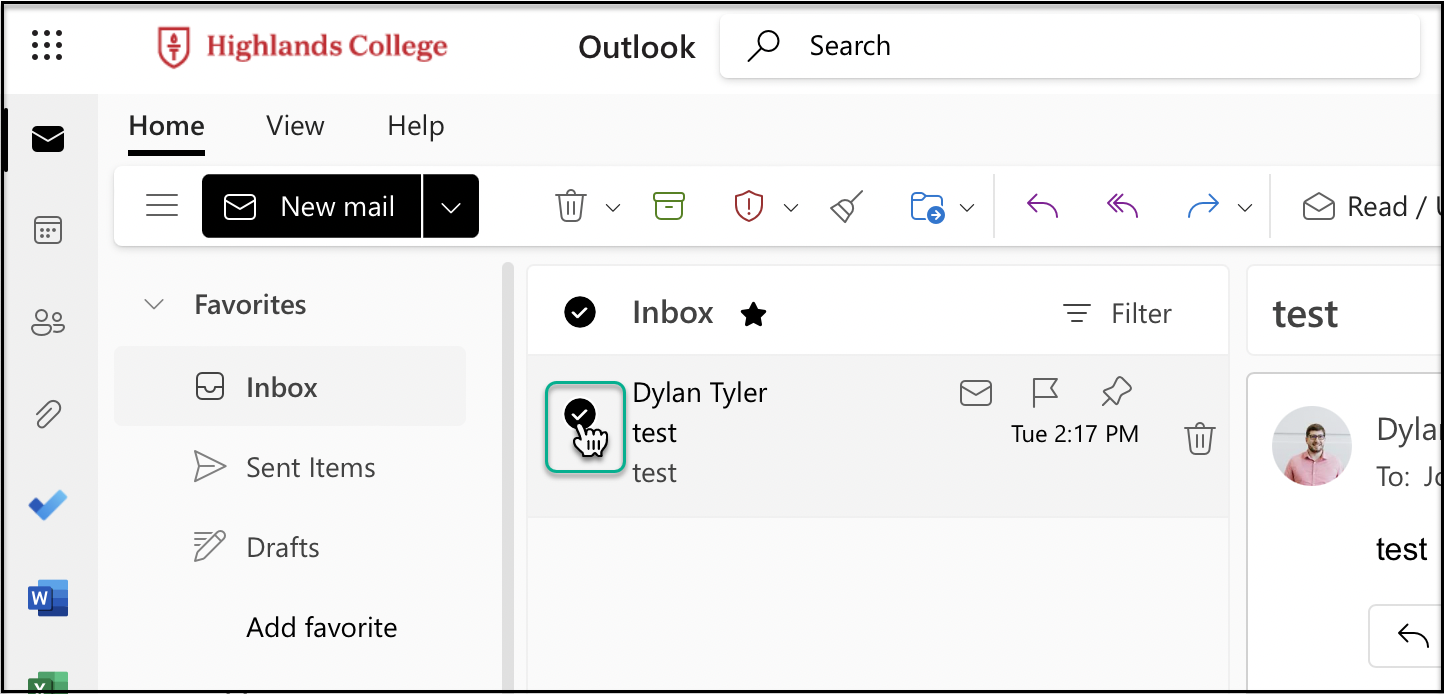Pin Dylan Tyler's test email
The width and height of the screenshot is (1444, 694).
pos(1116,392)
